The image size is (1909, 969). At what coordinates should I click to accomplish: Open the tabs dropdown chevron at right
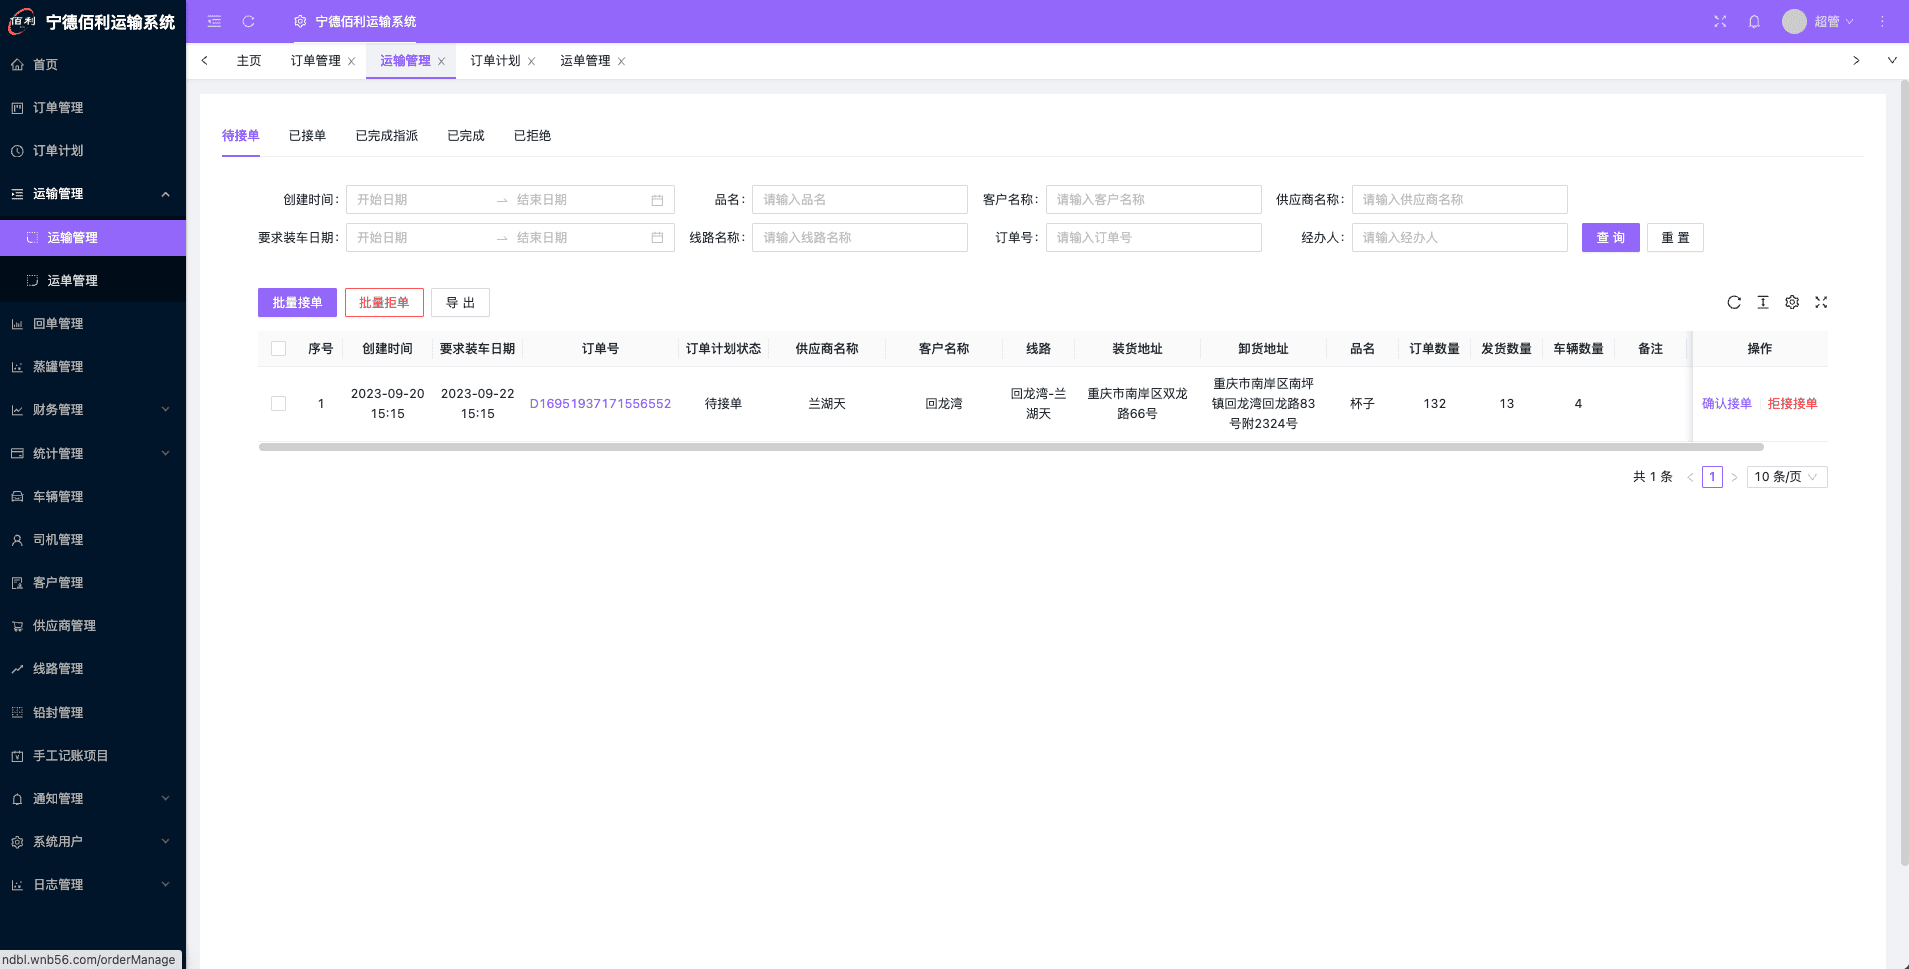pos(1891,61)
